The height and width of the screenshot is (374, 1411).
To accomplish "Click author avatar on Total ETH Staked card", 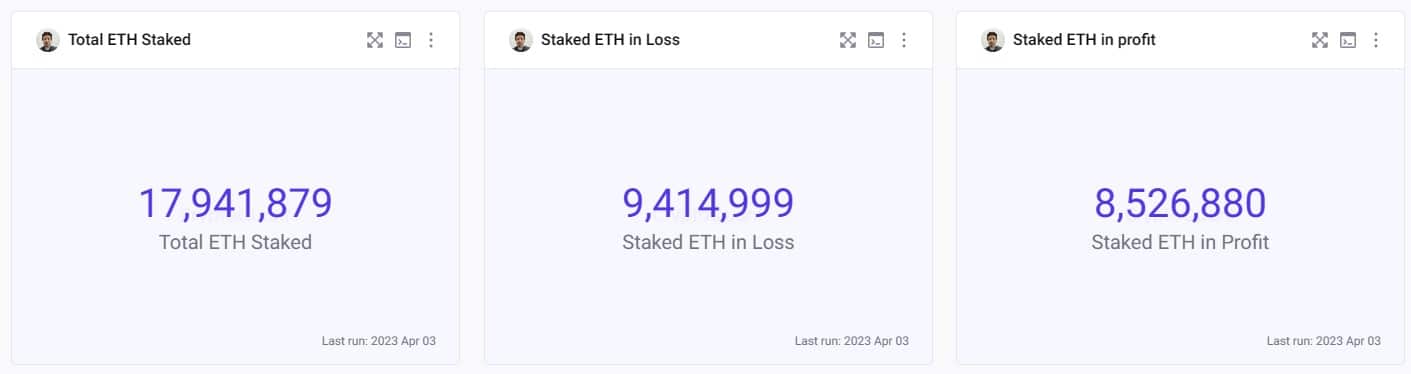I will [x=48, y=40].
